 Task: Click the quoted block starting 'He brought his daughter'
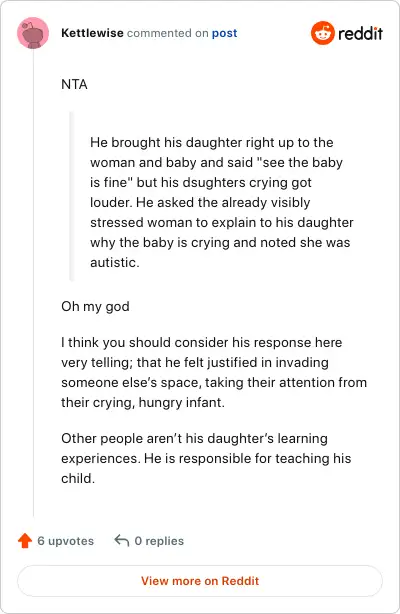(x=221, y=202)
